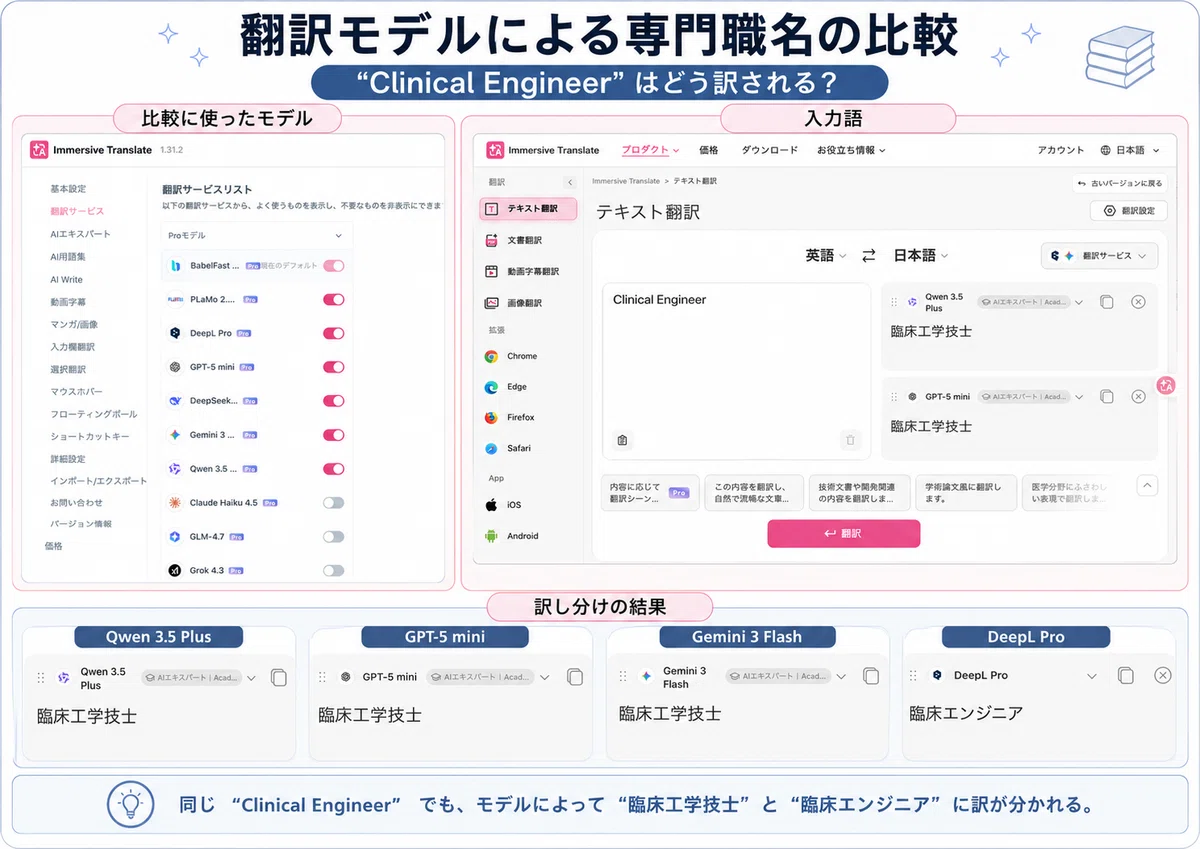Open the Proモデル dropdown

click(256, 236)
